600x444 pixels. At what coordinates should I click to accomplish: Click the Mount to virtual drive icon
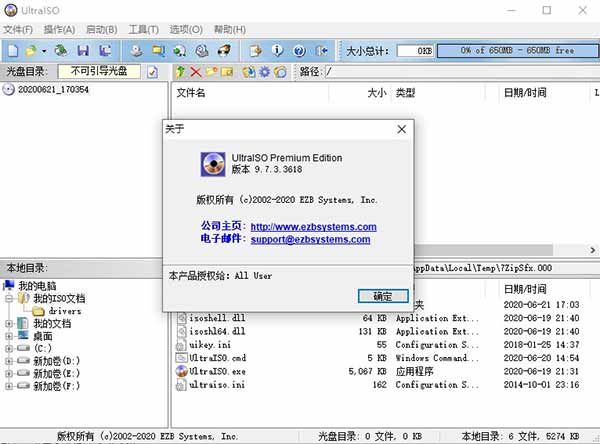pyautogui.click(x=202, y=51)
